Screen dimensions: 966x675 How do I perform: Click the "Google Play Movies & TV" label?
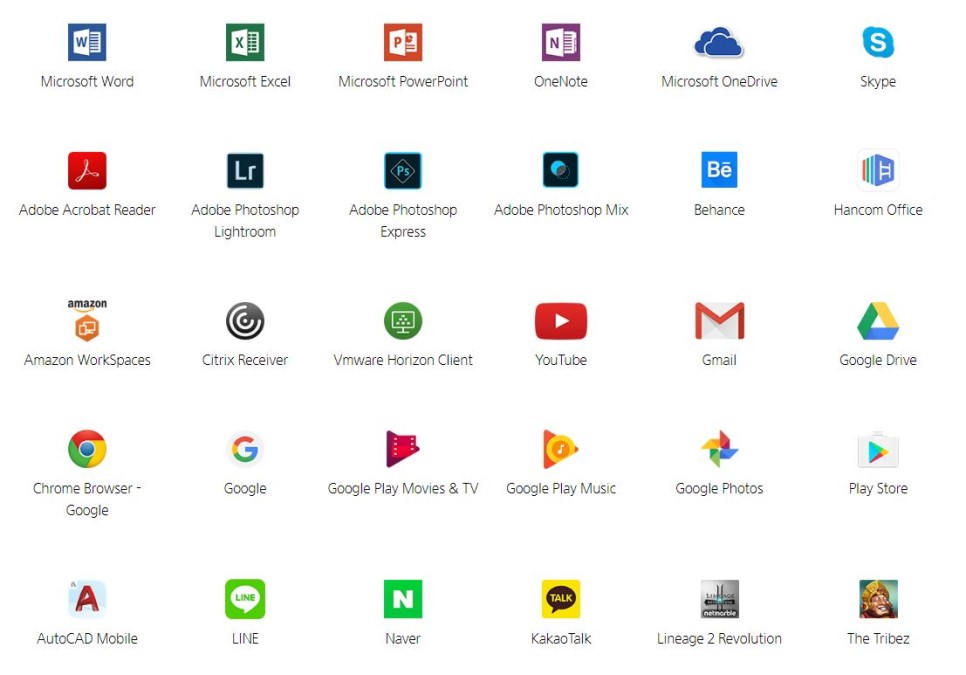click(x=403, y=489)
